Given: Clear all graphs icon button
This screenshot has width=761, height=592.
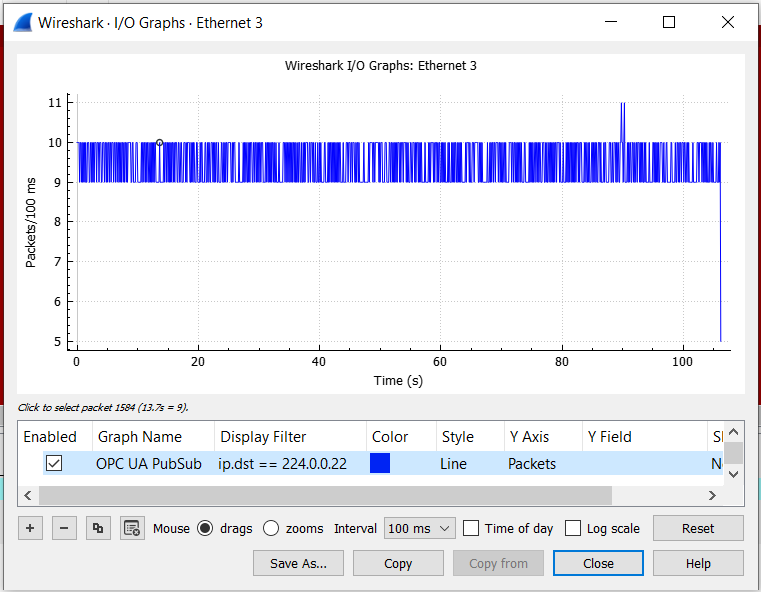Looking at the screenshot, I should [x=132, y=528].
